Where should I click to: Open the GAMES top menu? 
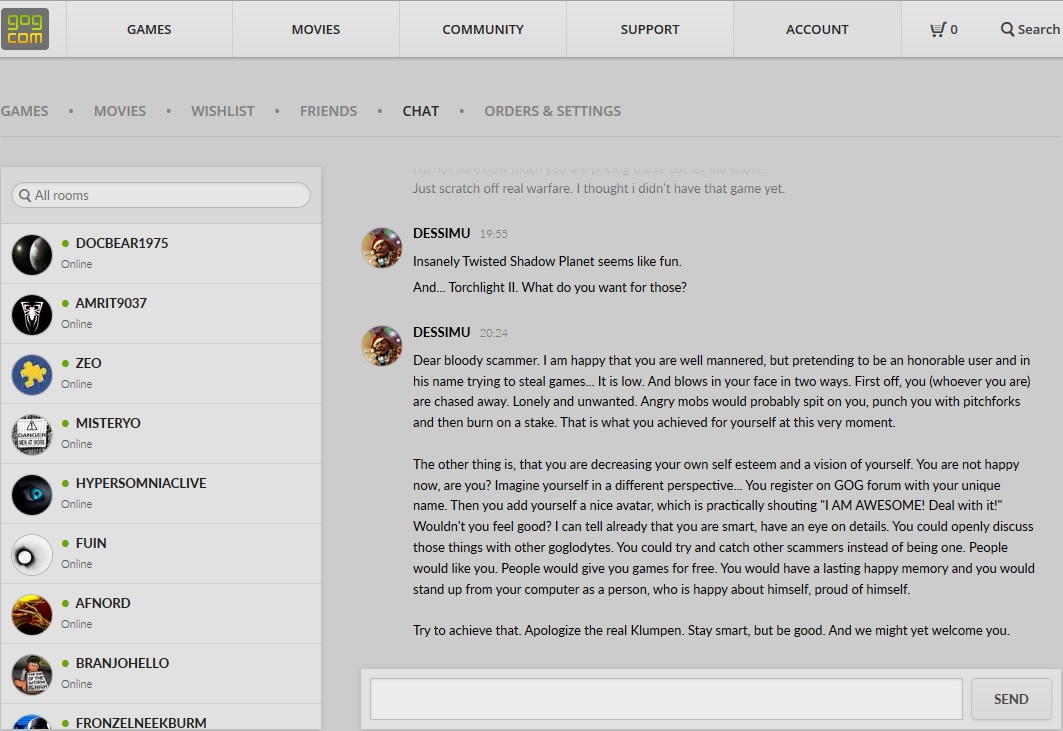[x=149, y=29]
